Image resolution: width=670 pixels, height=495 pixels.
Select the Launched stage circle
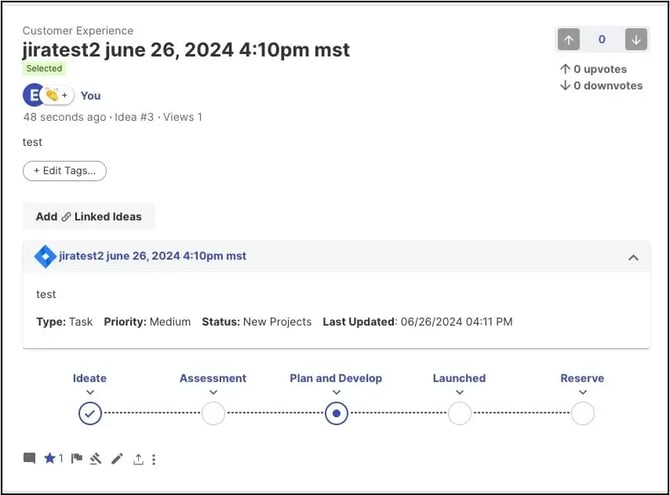459,413
